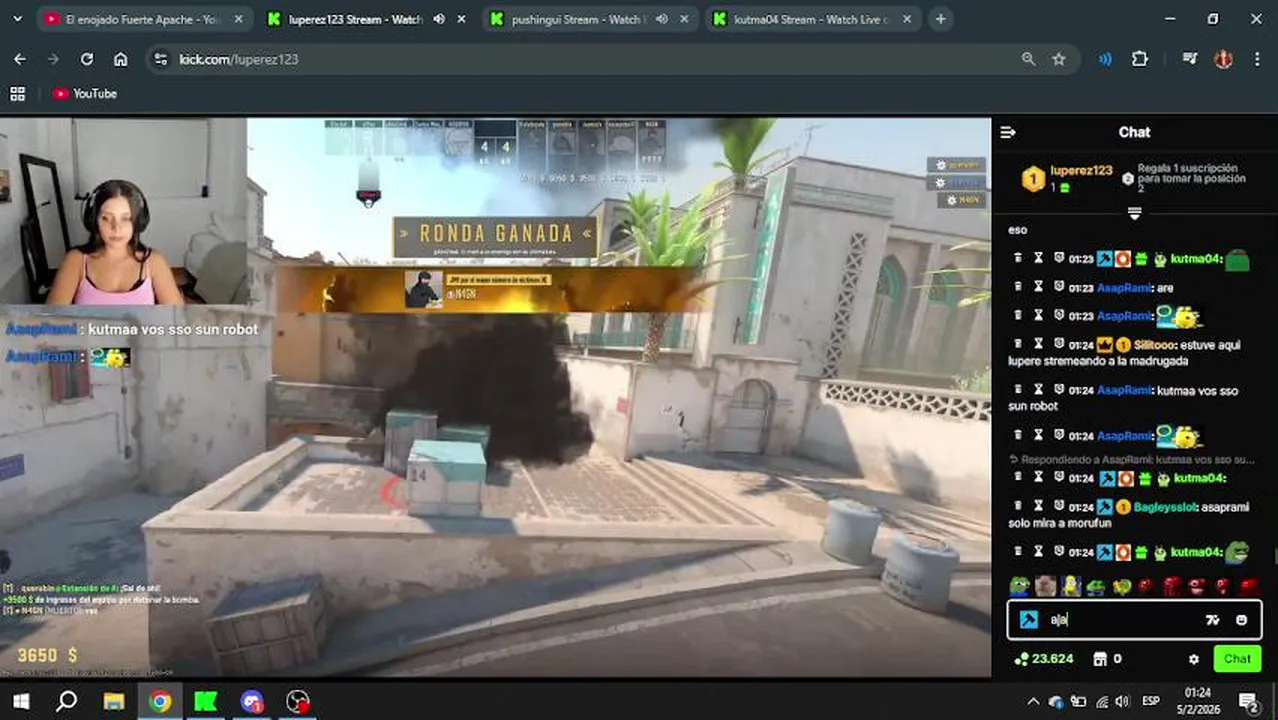Close the YouTube 'El enojado' tab
Screen dimensions: 1278x720
(x=237, y=19)
